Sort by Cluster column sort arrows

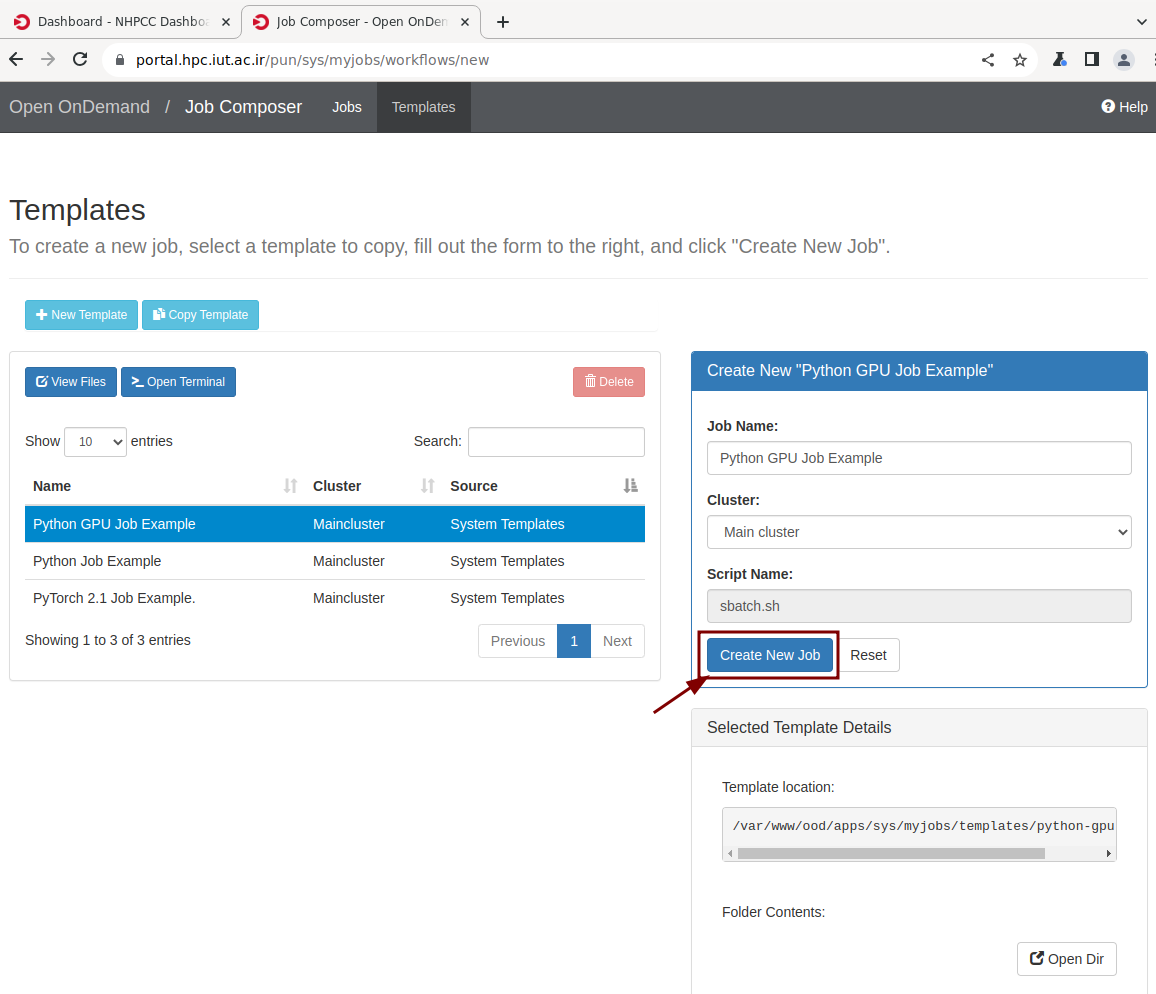pos(428,486)
